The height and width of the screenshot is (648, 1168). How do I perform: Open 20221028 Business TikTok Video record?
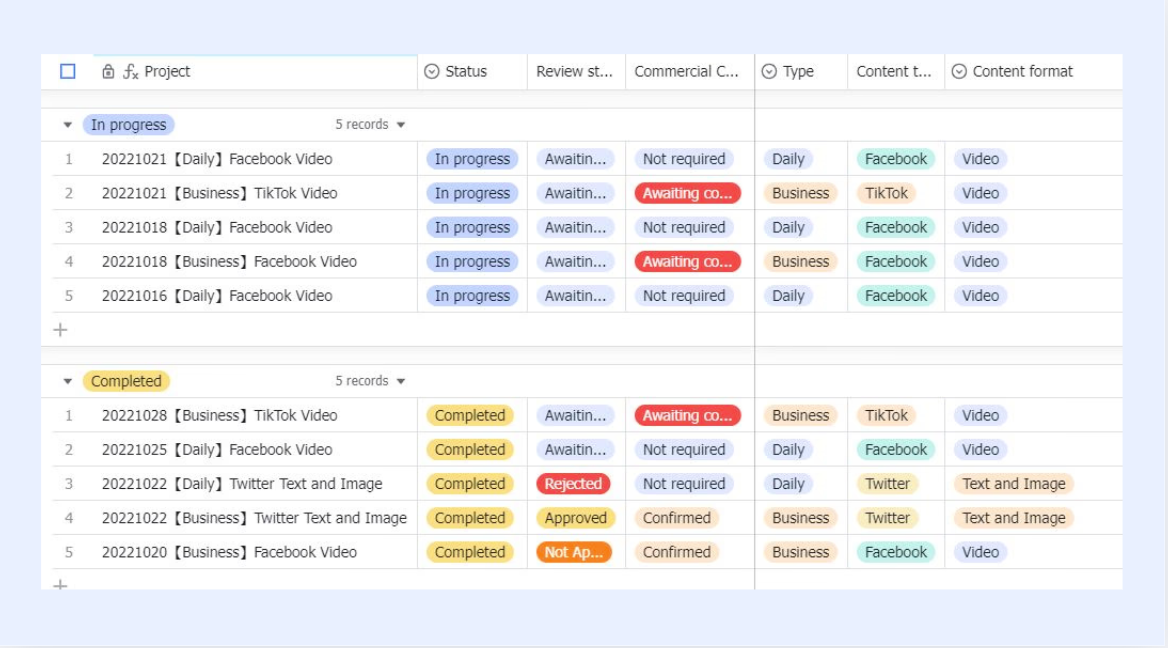(220, 416)
